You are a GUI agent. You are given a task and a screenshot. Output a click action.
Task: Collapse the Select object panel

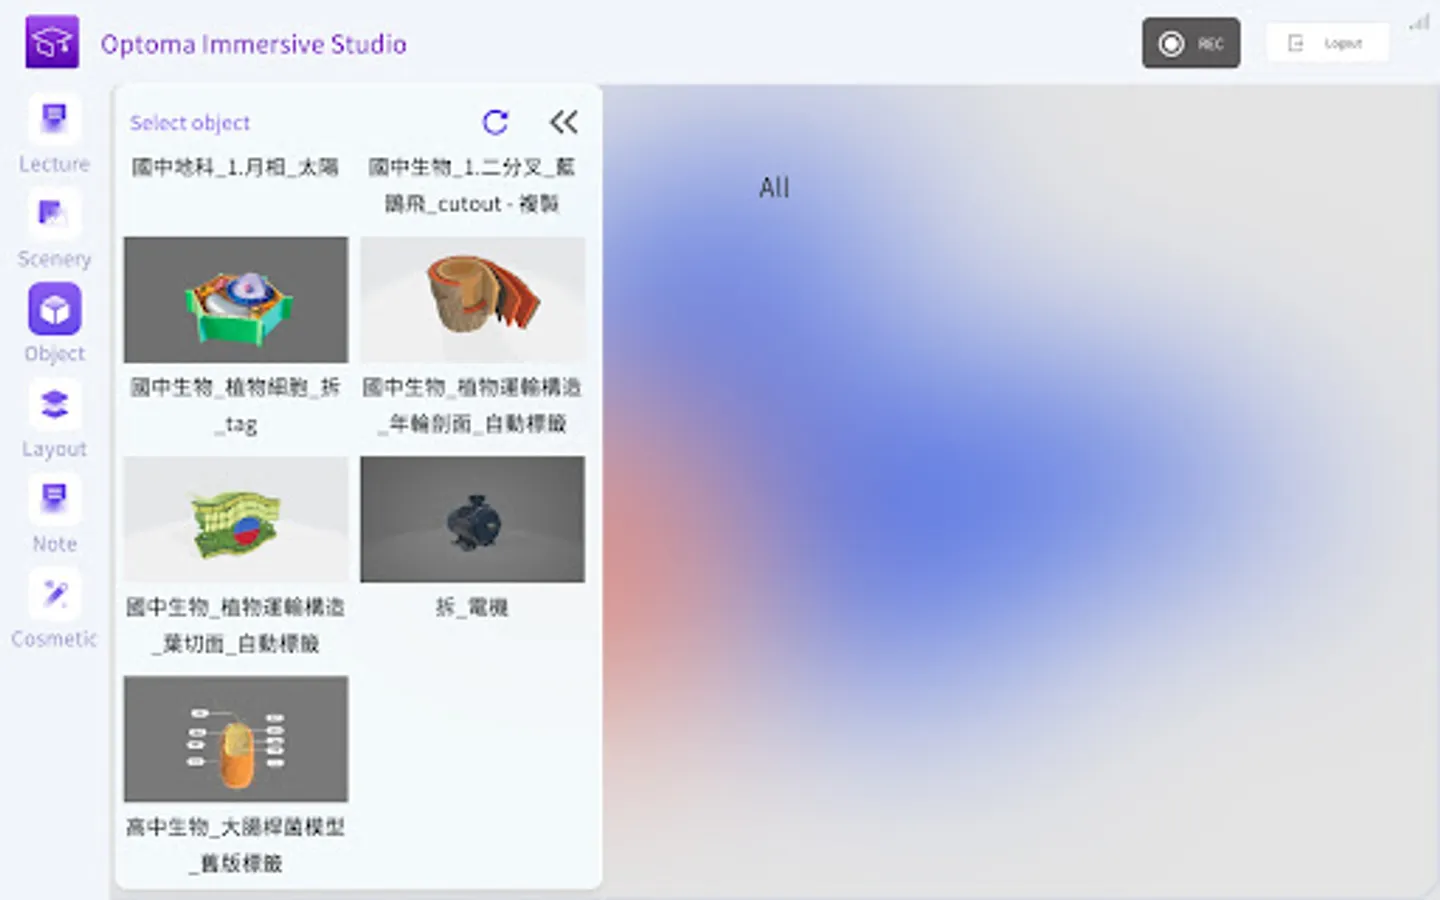coord(563,122)
